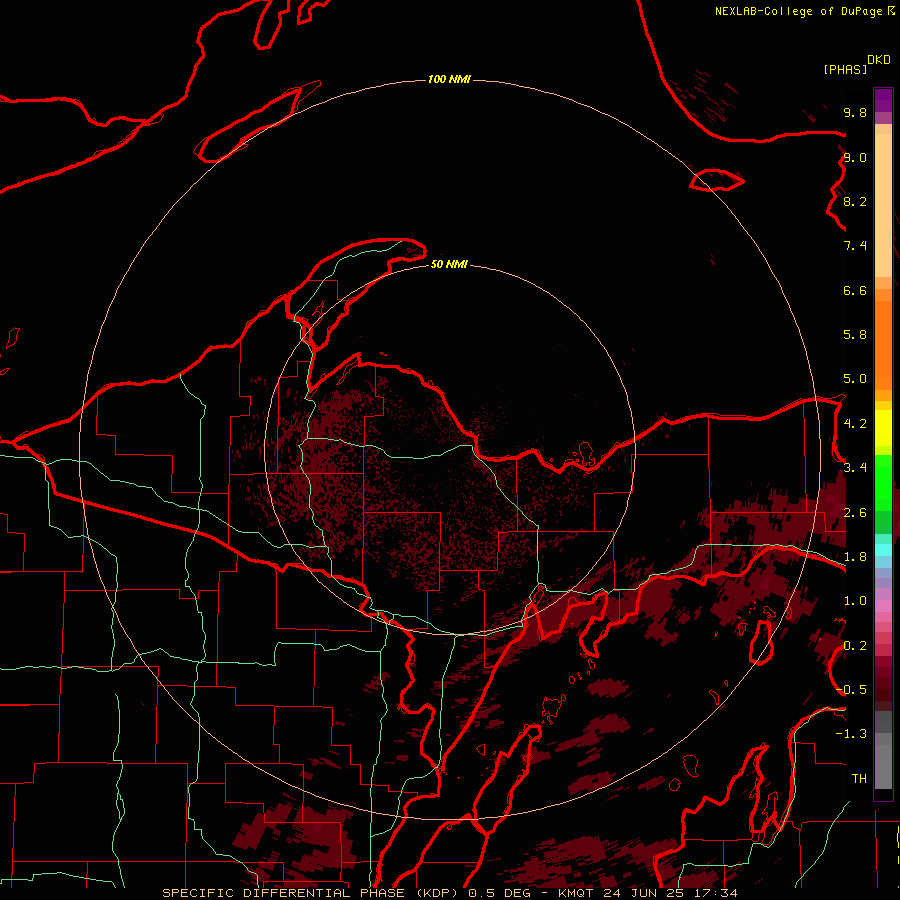Click the 3.4 scale value
This screenshot has width=900, height=900.
(855, 468)
